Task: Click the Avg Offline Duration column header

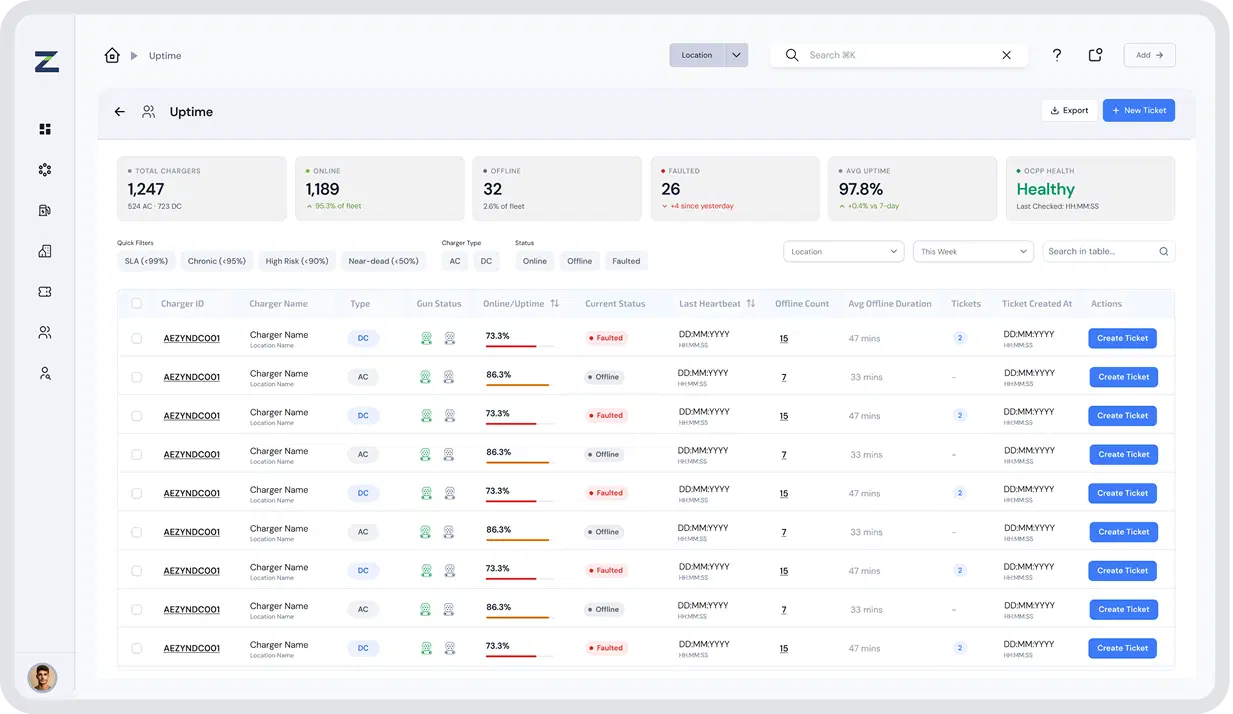Action: tap(890, 304)
